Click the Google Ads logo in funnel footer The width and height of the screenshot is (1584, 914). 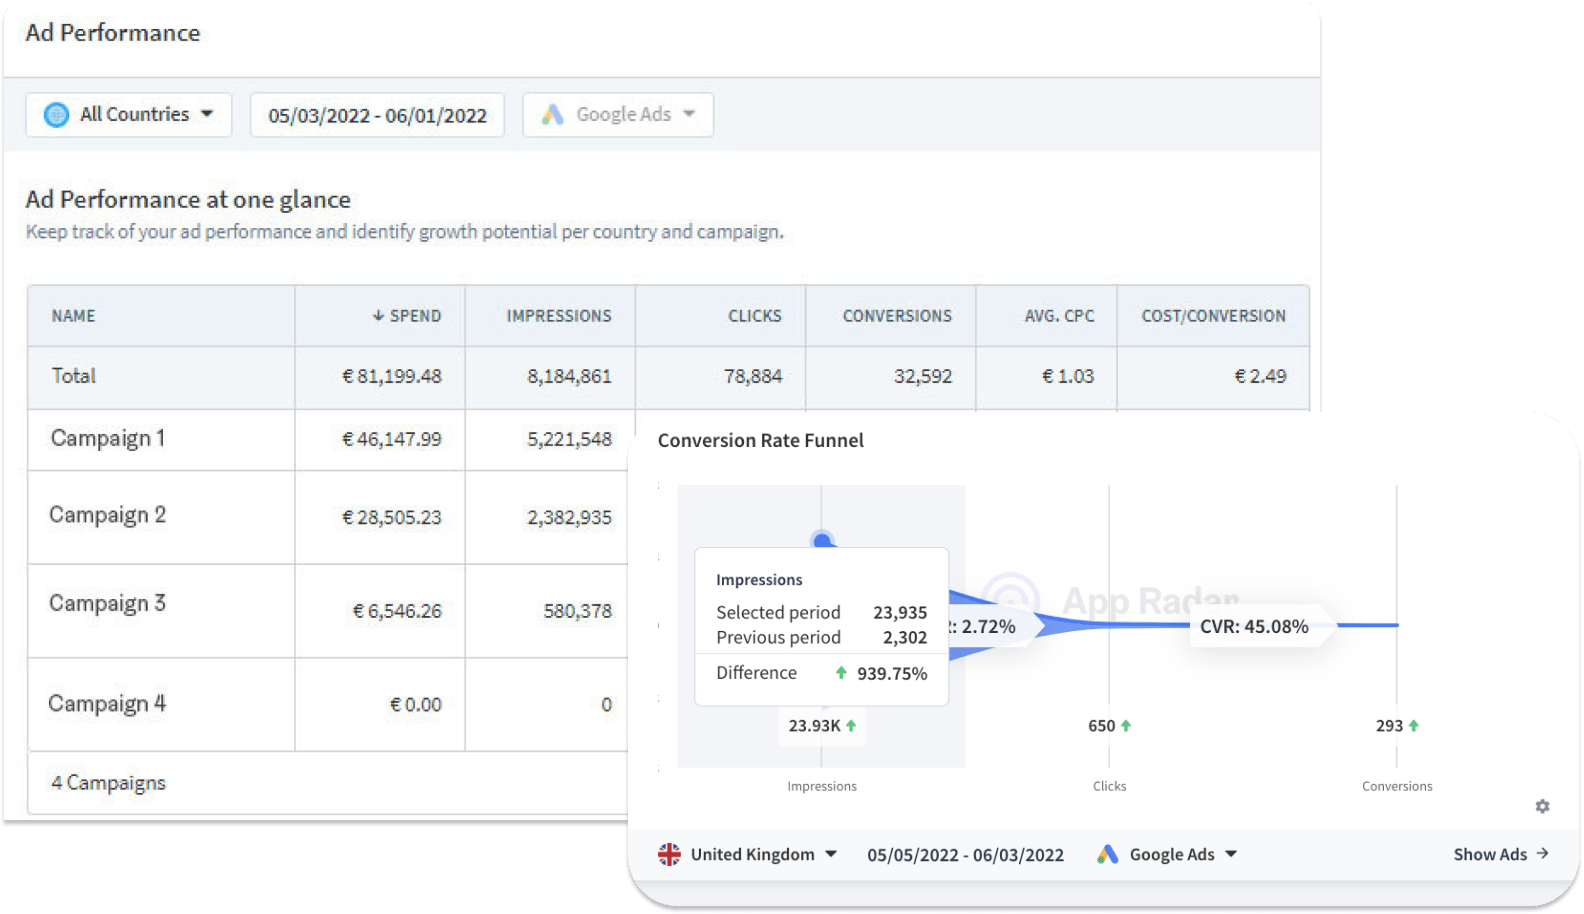point(1107,854)
